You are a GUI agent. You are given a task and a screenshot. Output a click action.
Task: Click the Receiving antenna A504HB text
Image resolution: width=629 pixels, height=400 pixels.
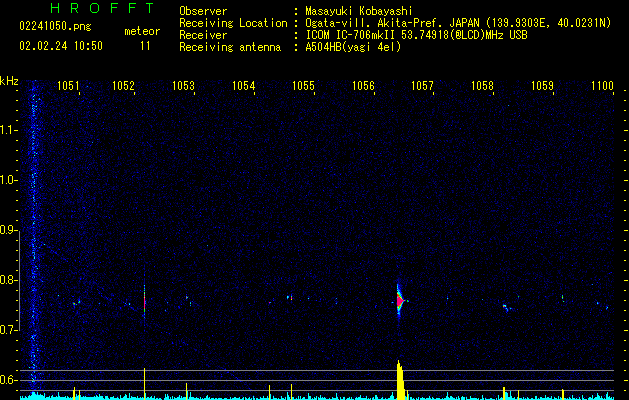tap(353, 47)
